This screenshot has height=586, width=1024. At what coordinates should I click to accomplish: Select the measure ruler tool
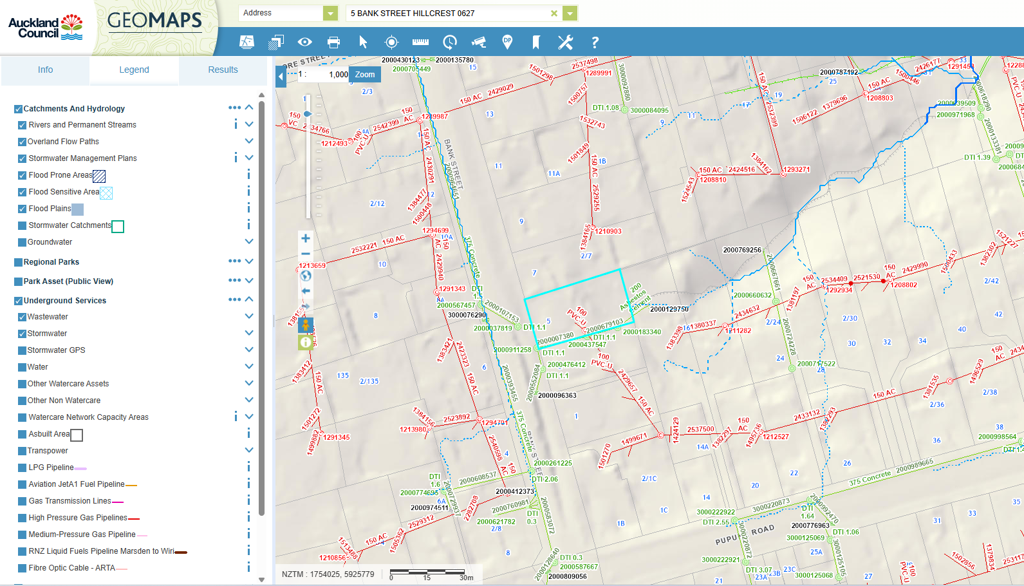point(420,42)
